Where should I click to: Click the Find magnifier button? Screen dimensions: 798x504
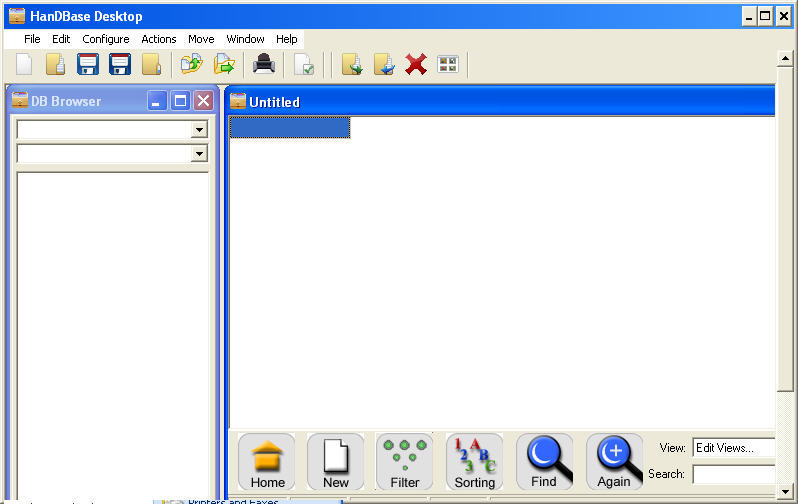544,462
